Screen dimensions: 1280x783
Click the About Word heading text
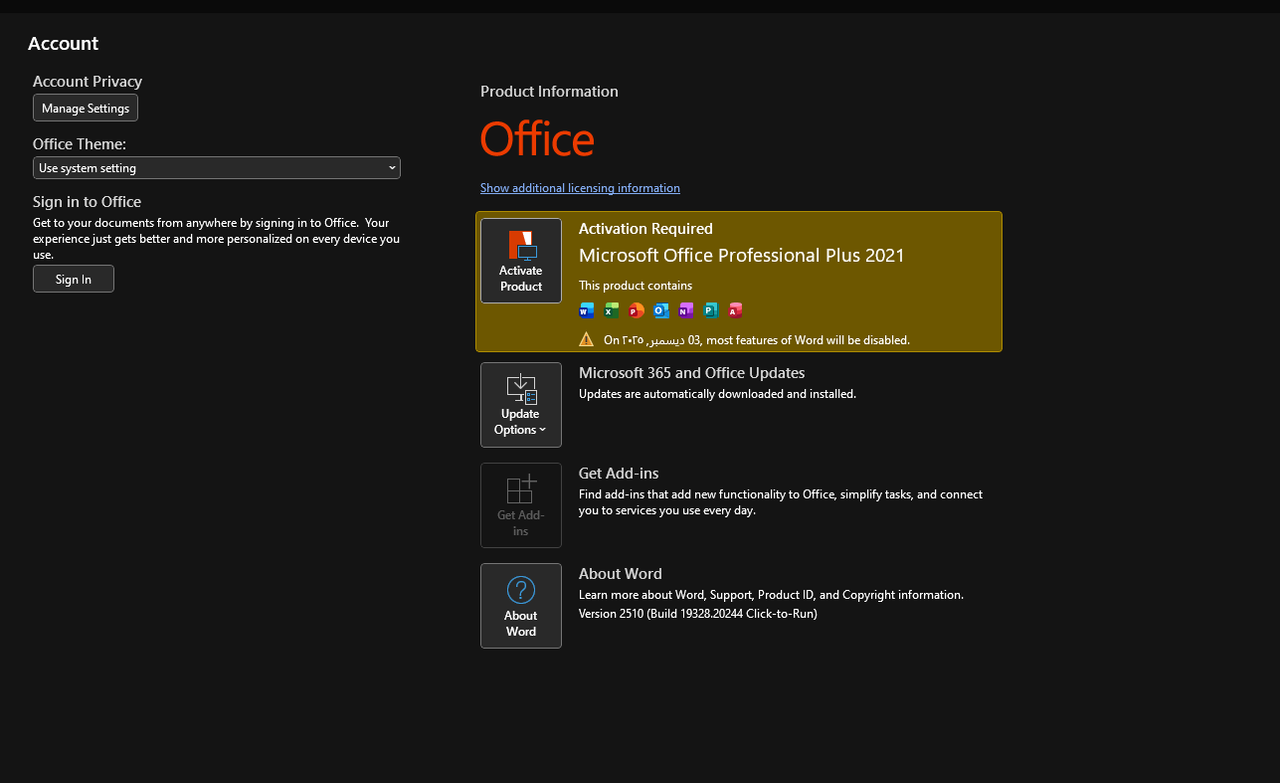click(x=621, y=574)
